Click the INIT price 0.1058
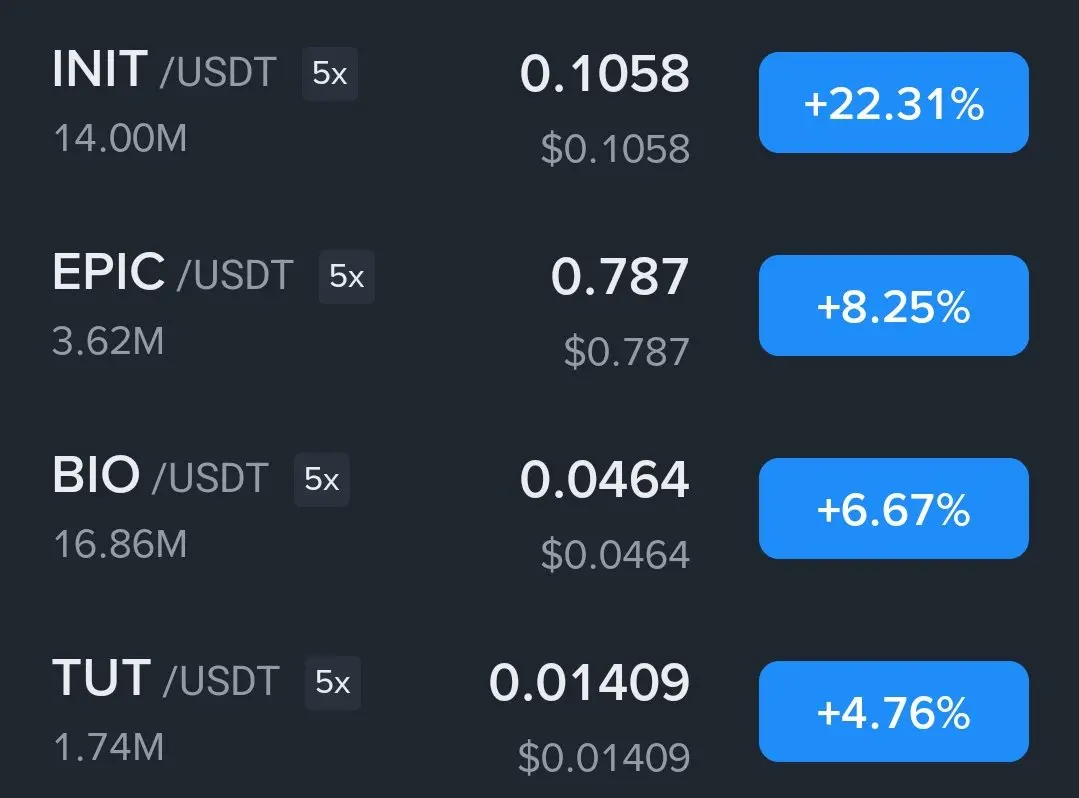The width and height of the screenshot is (1079, 798). point(605,74)
